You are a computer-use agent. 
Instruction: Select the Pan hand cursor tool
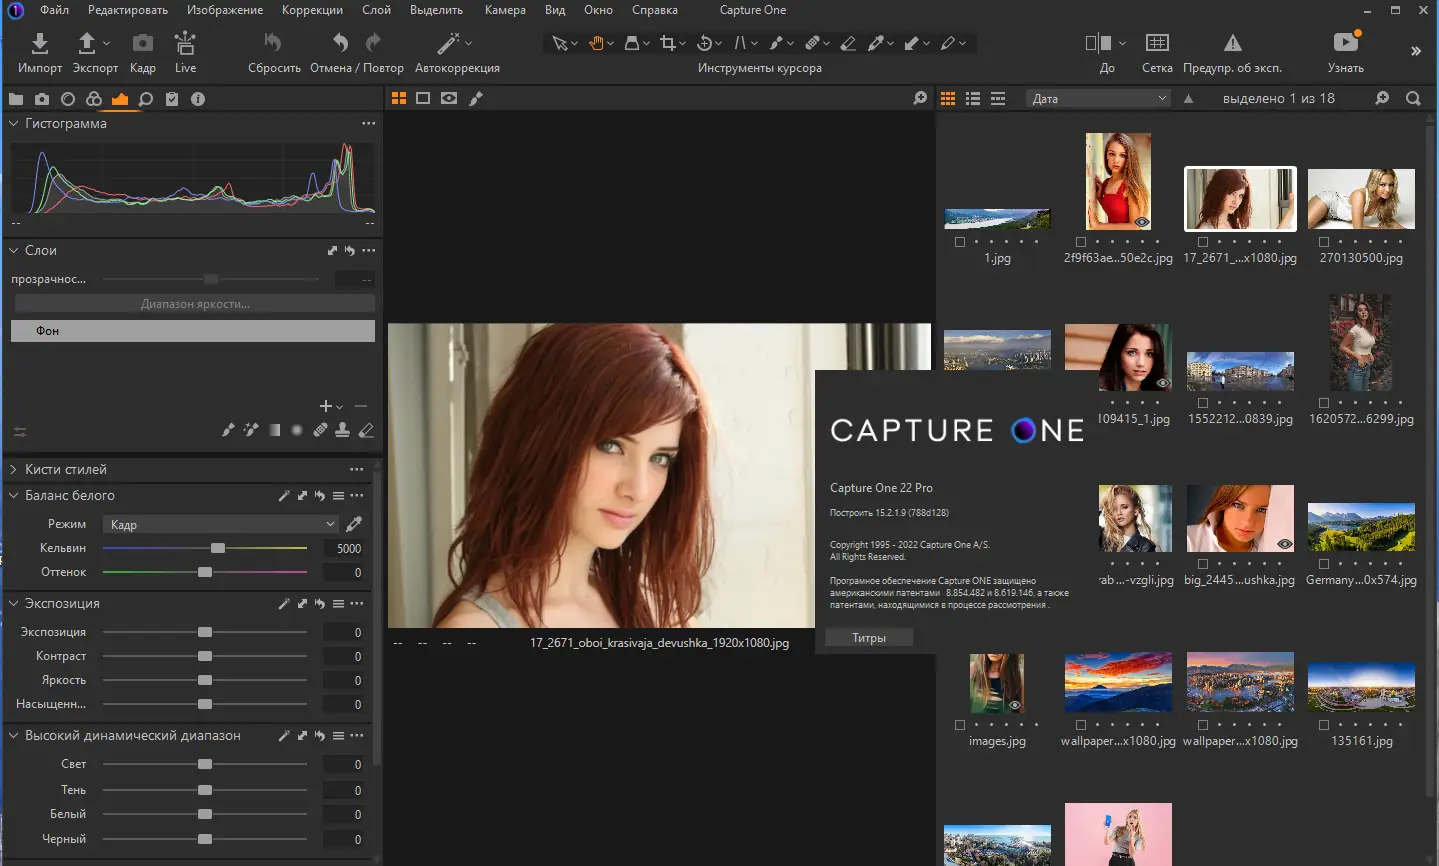coord(596,43)
